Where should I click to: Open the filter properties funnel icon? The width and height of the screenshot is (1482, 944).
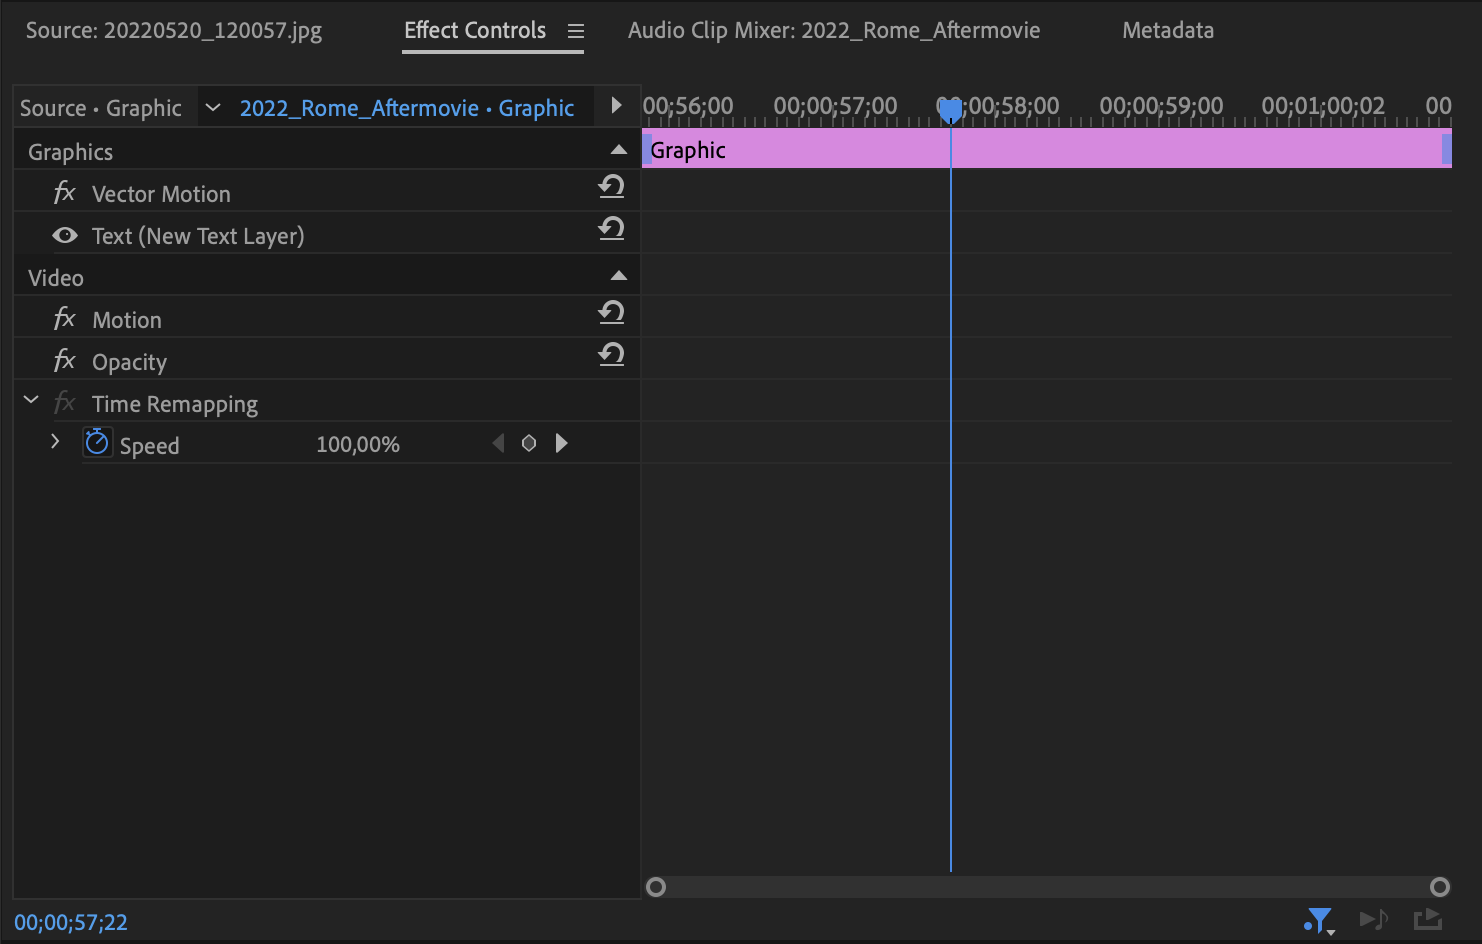pyautogui.click(x=1318, y=919)
